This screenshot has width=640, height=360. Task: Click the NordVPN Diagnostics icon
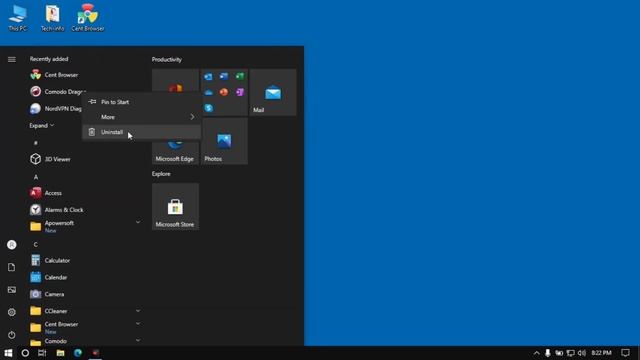pyautogui.click(x=36, y=109)
